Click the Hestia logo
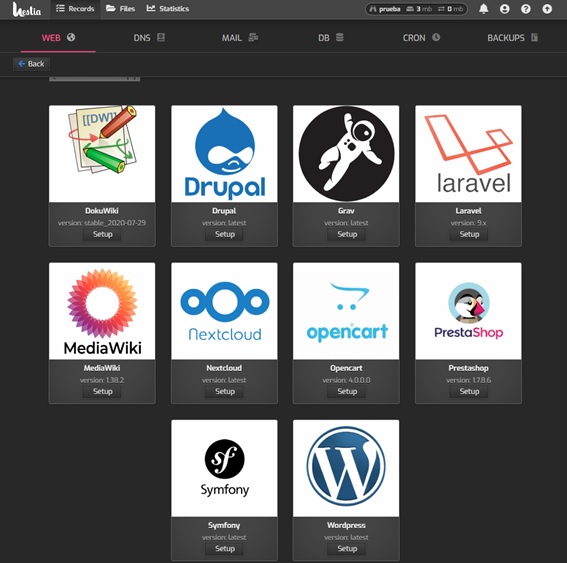This screenshot has height=563, width=567. pos(27,9)
